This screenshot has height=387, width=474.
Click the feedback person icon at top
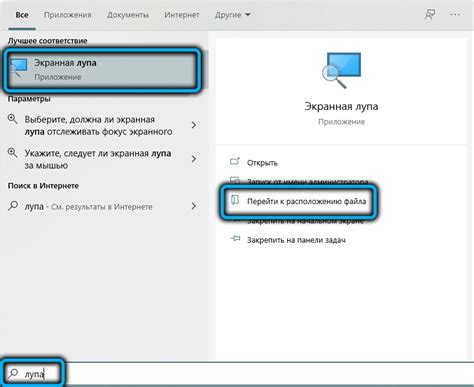[430, 15]
